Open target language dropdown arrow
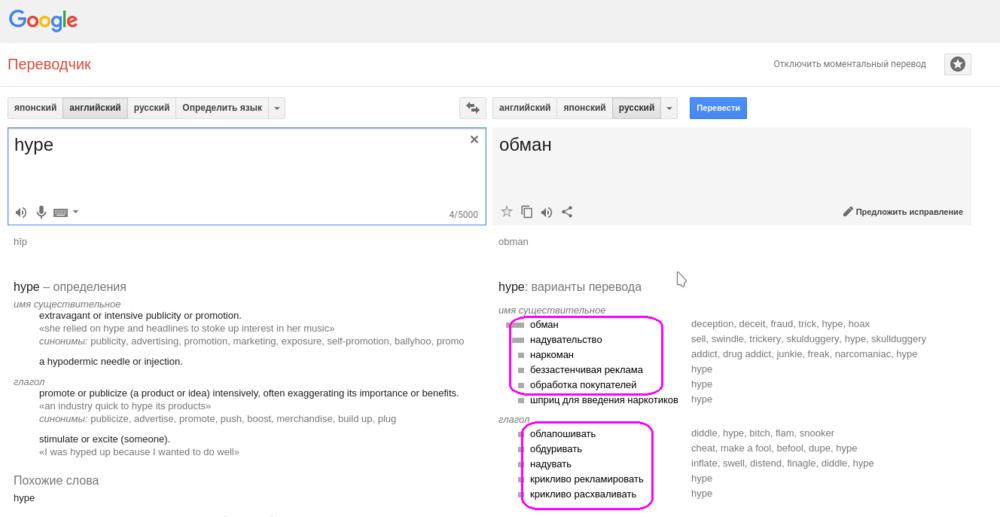The image size is (1000, 517). coord(669,108)
